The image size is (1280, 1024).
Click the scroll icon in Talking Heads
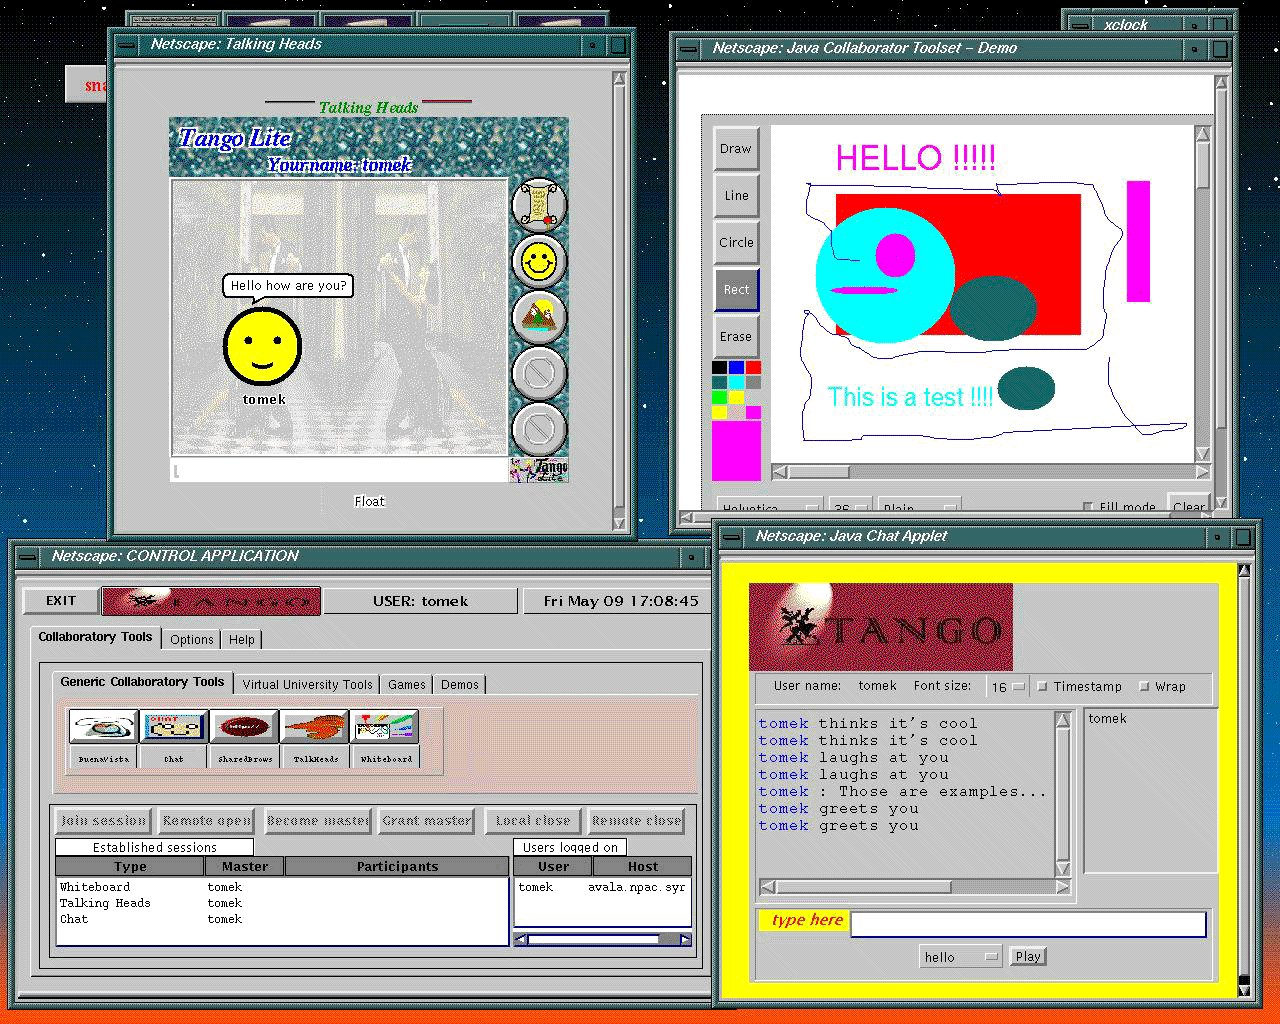coord(539,205)
